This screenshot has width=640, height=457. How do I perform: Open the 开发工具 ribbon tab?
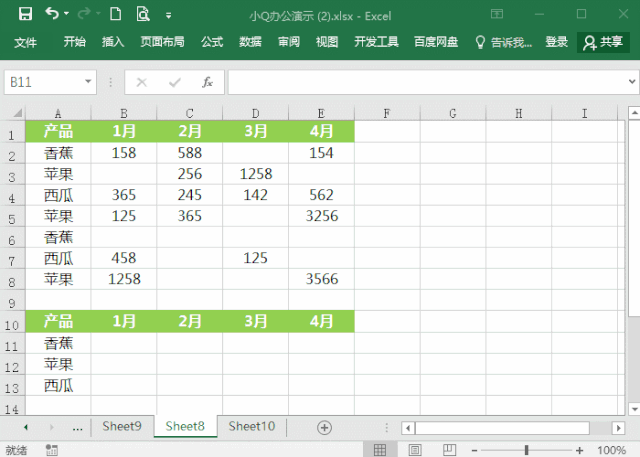pyautogui.click(x=376, y=42)
